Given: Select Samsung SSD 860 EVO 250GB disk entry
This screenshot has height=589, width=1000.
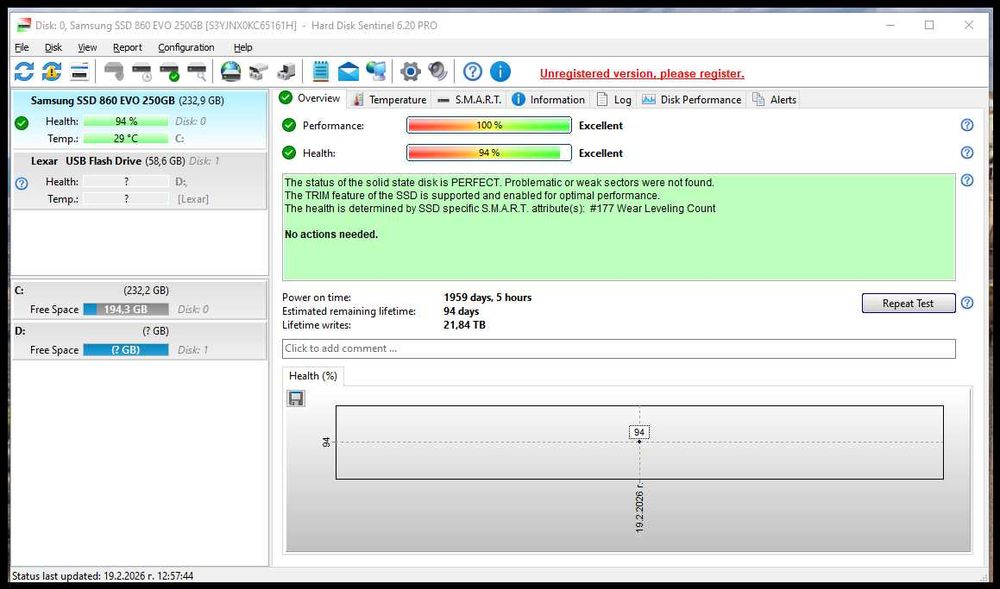Looking at the screenshot, I should (x=140, y=119).
